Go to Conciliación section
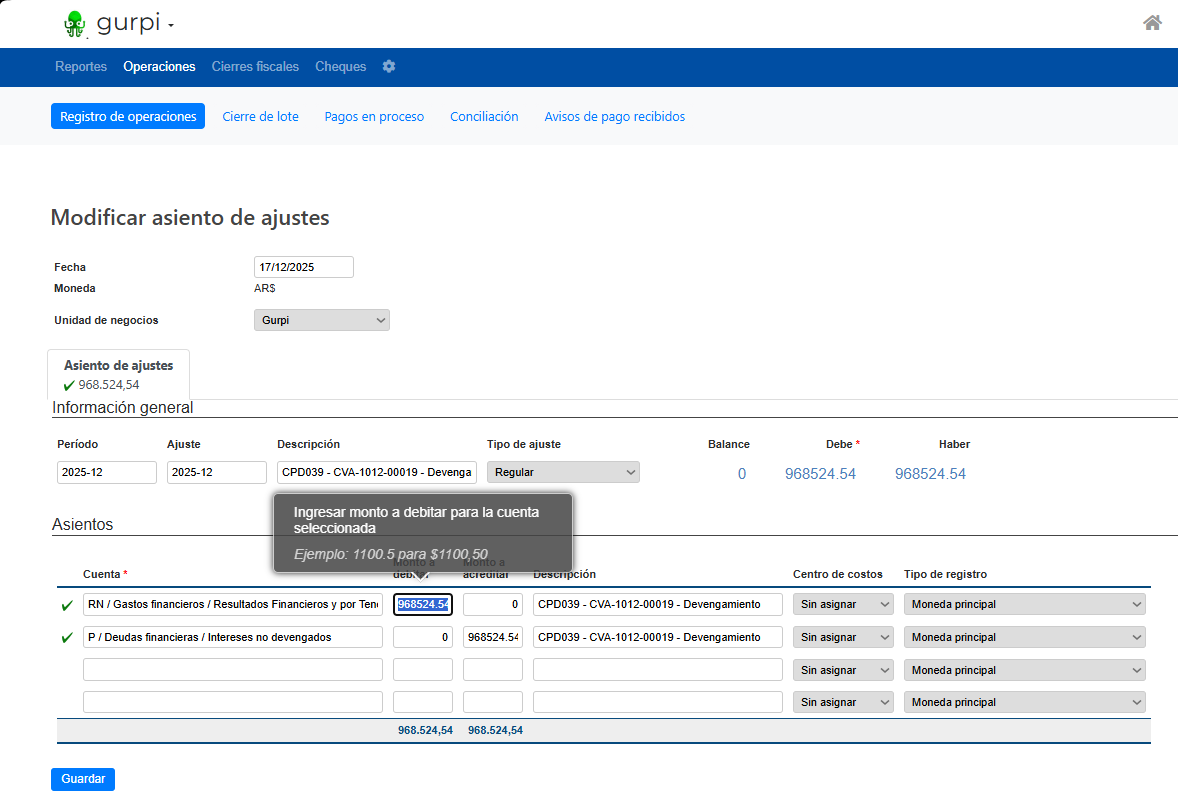The height and width of the screenshot is (808, 1178). click(x=484, y=116)
